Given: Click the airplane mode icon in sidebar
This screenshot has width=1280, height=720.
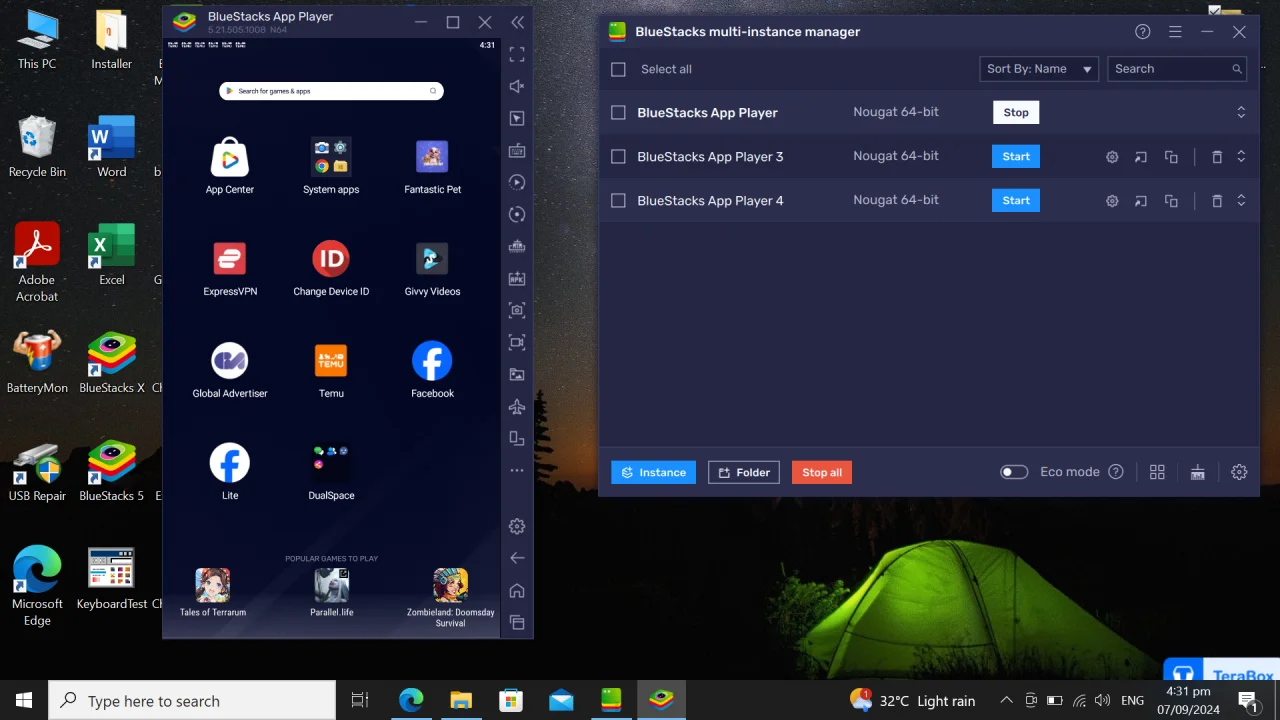Looking at the screenshot, I should pyautogui.click(x=517, y=406).
